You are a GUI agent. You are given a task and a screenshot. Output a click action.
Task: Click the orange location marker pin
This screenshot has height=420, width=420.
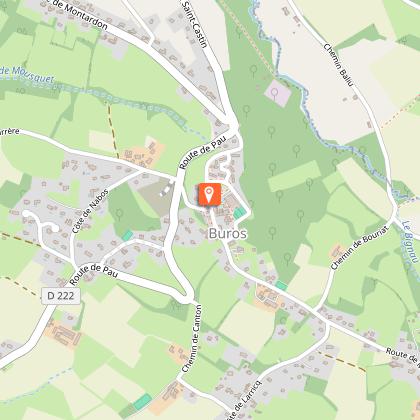[209, 194]
